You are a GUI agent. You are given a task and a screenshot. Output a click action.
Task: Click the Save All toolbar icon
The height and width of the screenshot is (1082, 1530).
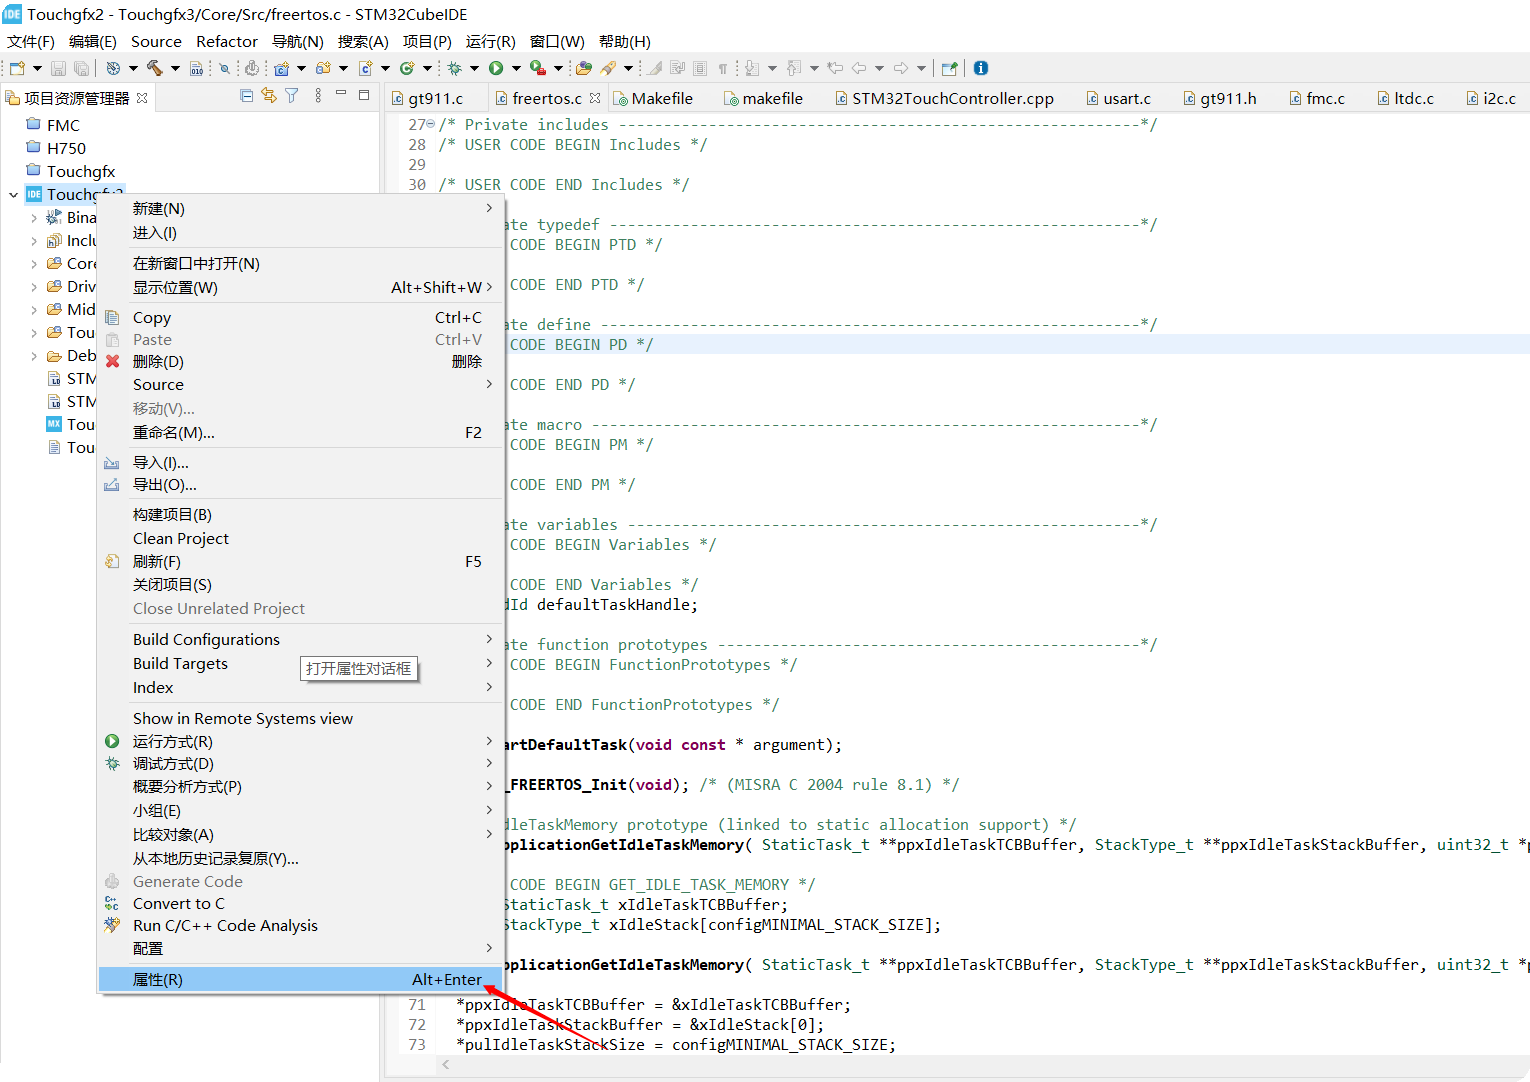(x=82, y=67)
